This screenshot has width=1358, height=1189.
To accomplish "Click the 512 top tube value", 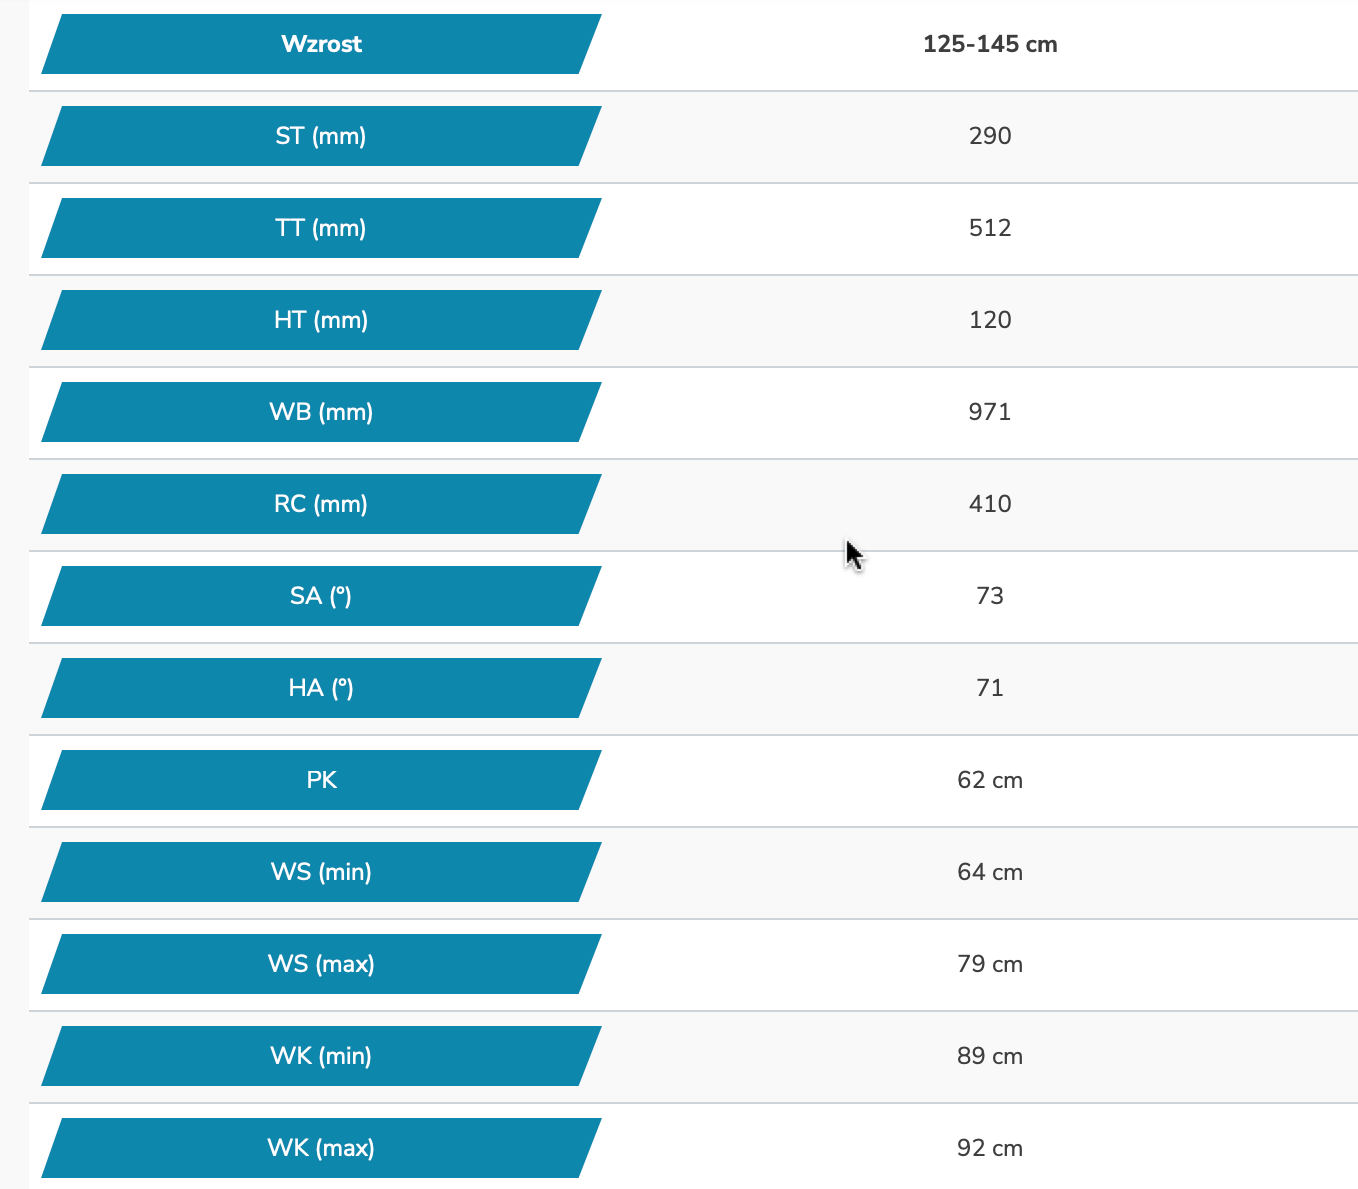I will [990, 228].
